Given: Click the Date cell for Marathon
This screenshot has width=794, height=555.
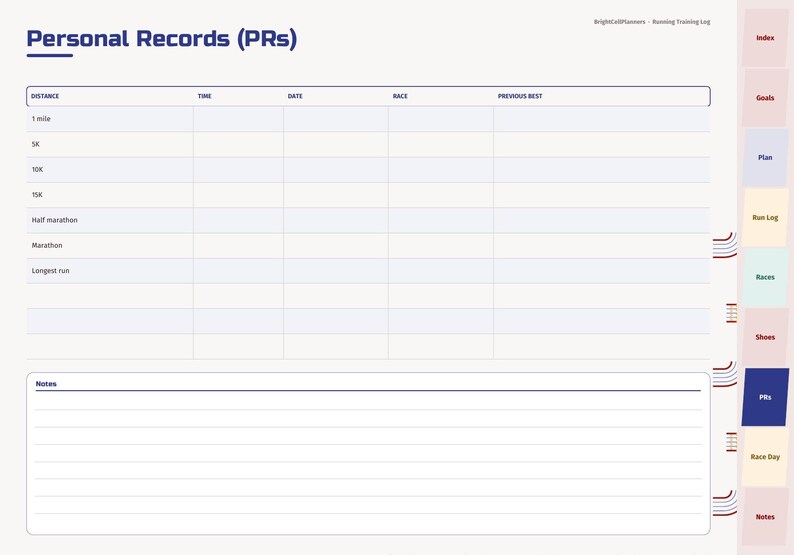Looking at the screenshot, I should [336, 246].
